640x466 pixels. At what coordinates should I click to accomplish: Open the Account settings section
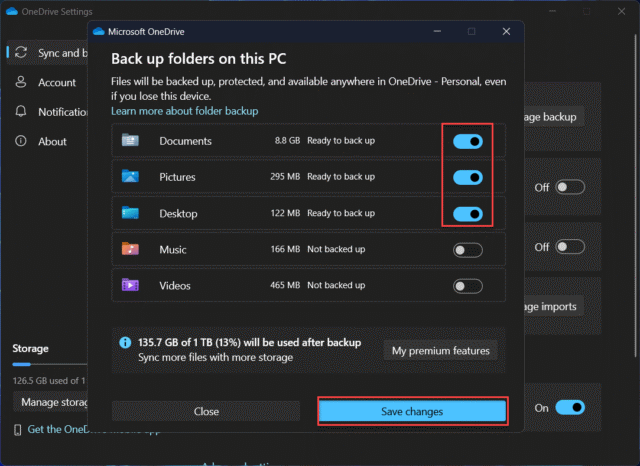pyautogui.click(x=47, y=82)
